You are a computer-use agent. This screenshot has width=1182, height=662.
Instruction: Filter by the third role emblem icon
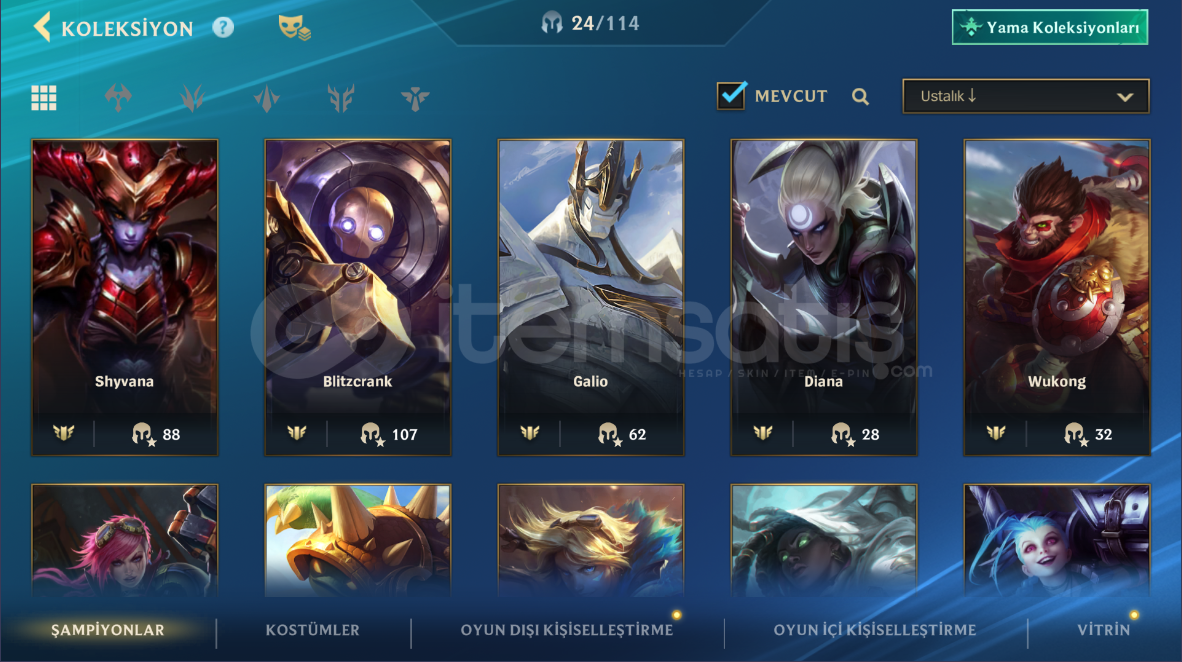[x=266, y=97]
